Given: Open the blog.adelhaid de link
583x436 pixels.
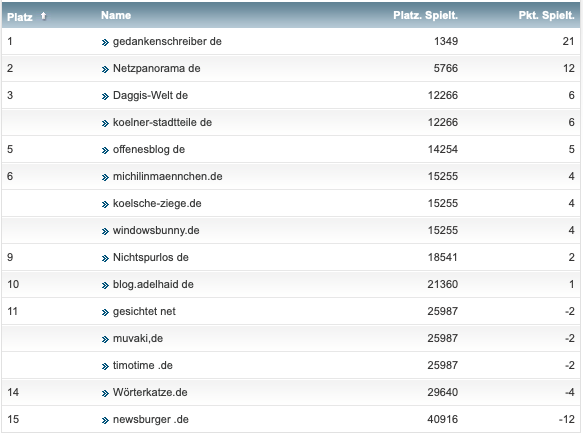Looking at the screenshot, I should (x=153, y=284).
